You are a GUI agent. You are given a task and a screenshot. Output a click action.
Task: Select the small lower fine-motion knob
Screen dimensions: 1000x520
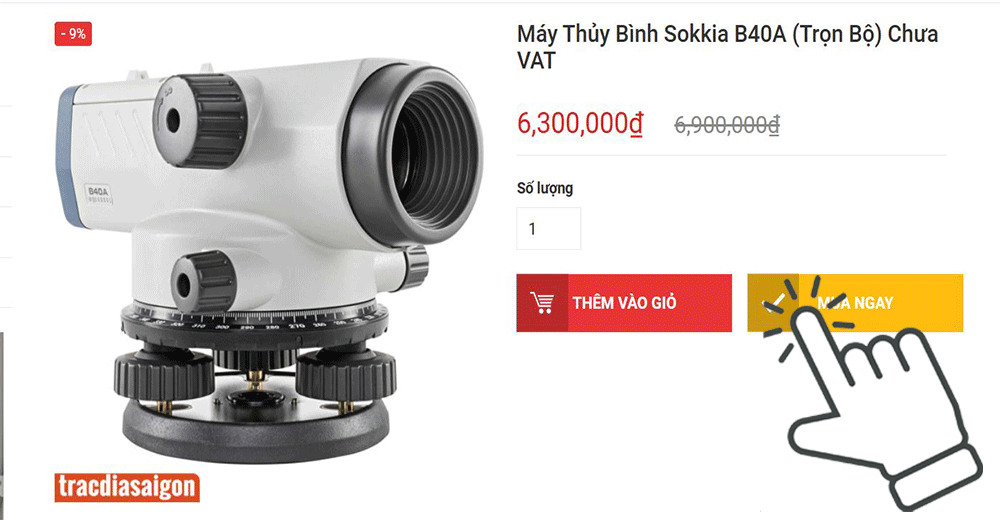[x=203, y=283]
